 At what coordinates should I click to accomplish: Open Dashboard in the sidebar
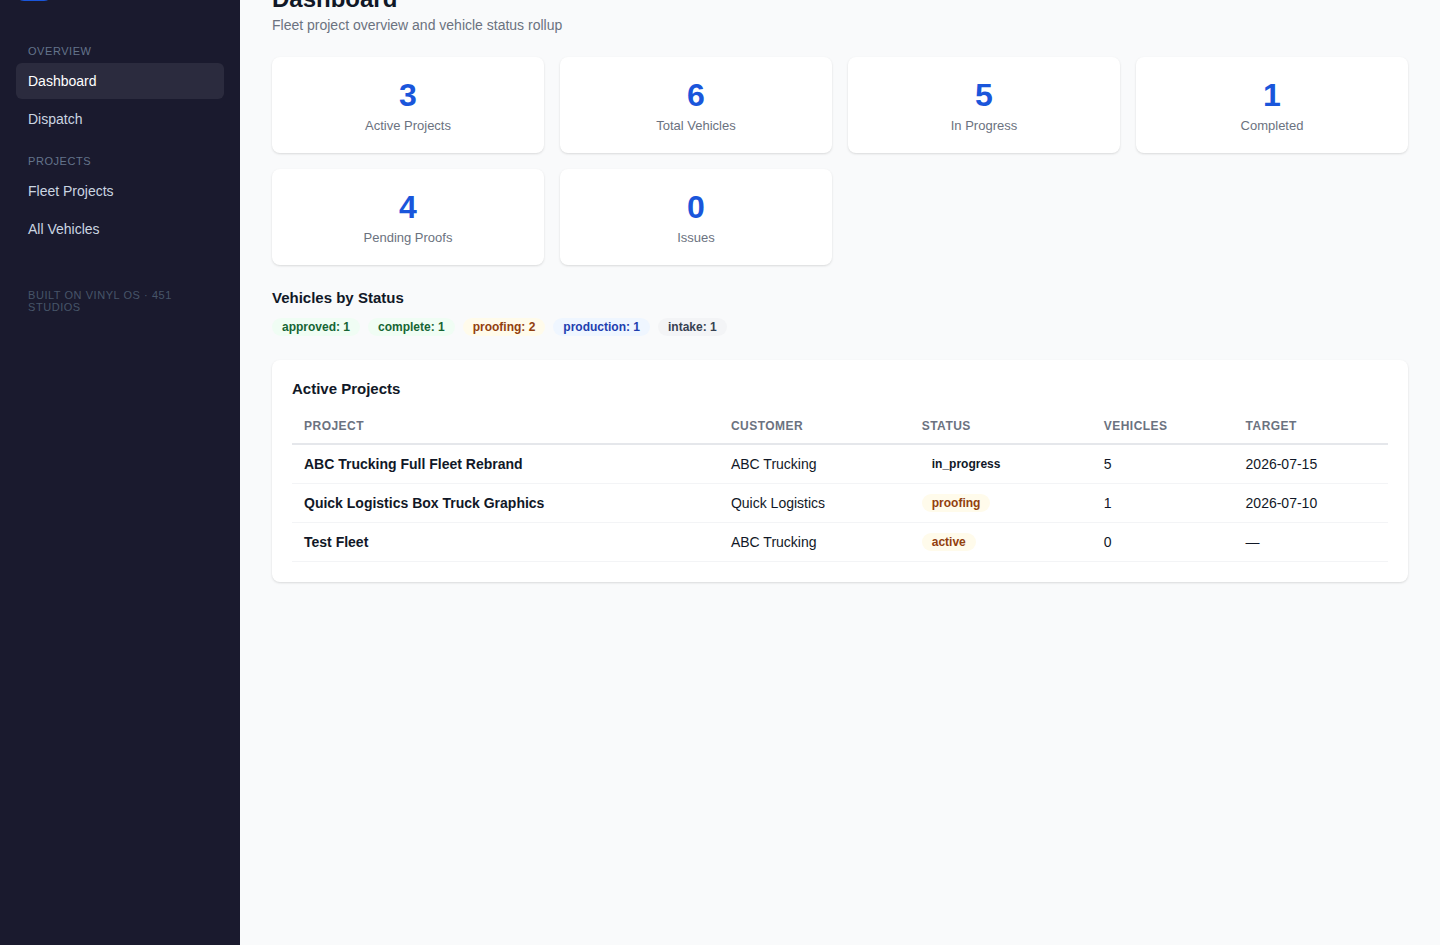(120, 81)
